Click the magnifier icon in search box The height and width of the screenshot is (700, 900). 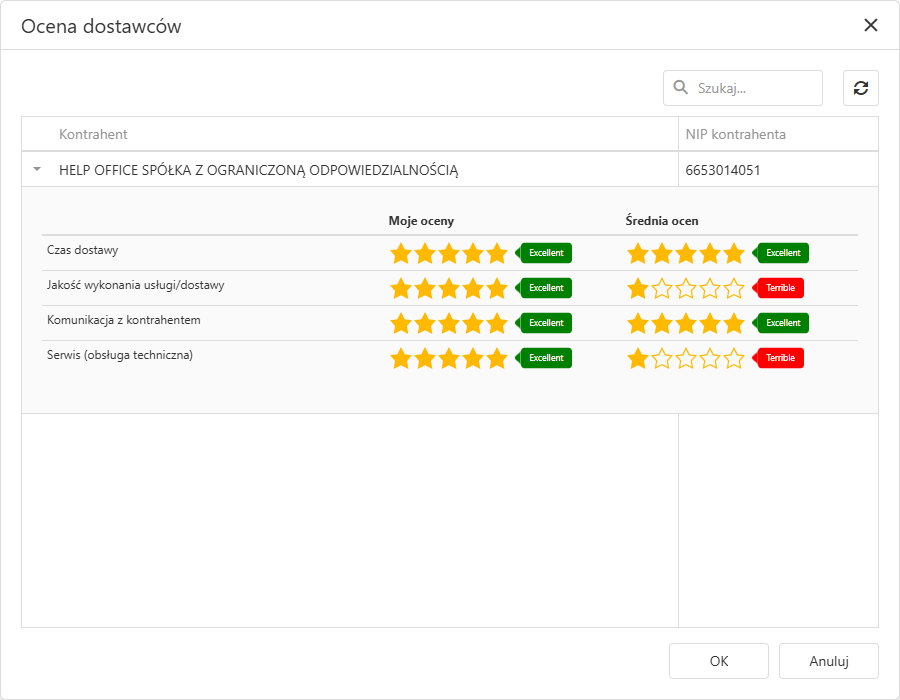click(x=681, y=88)
